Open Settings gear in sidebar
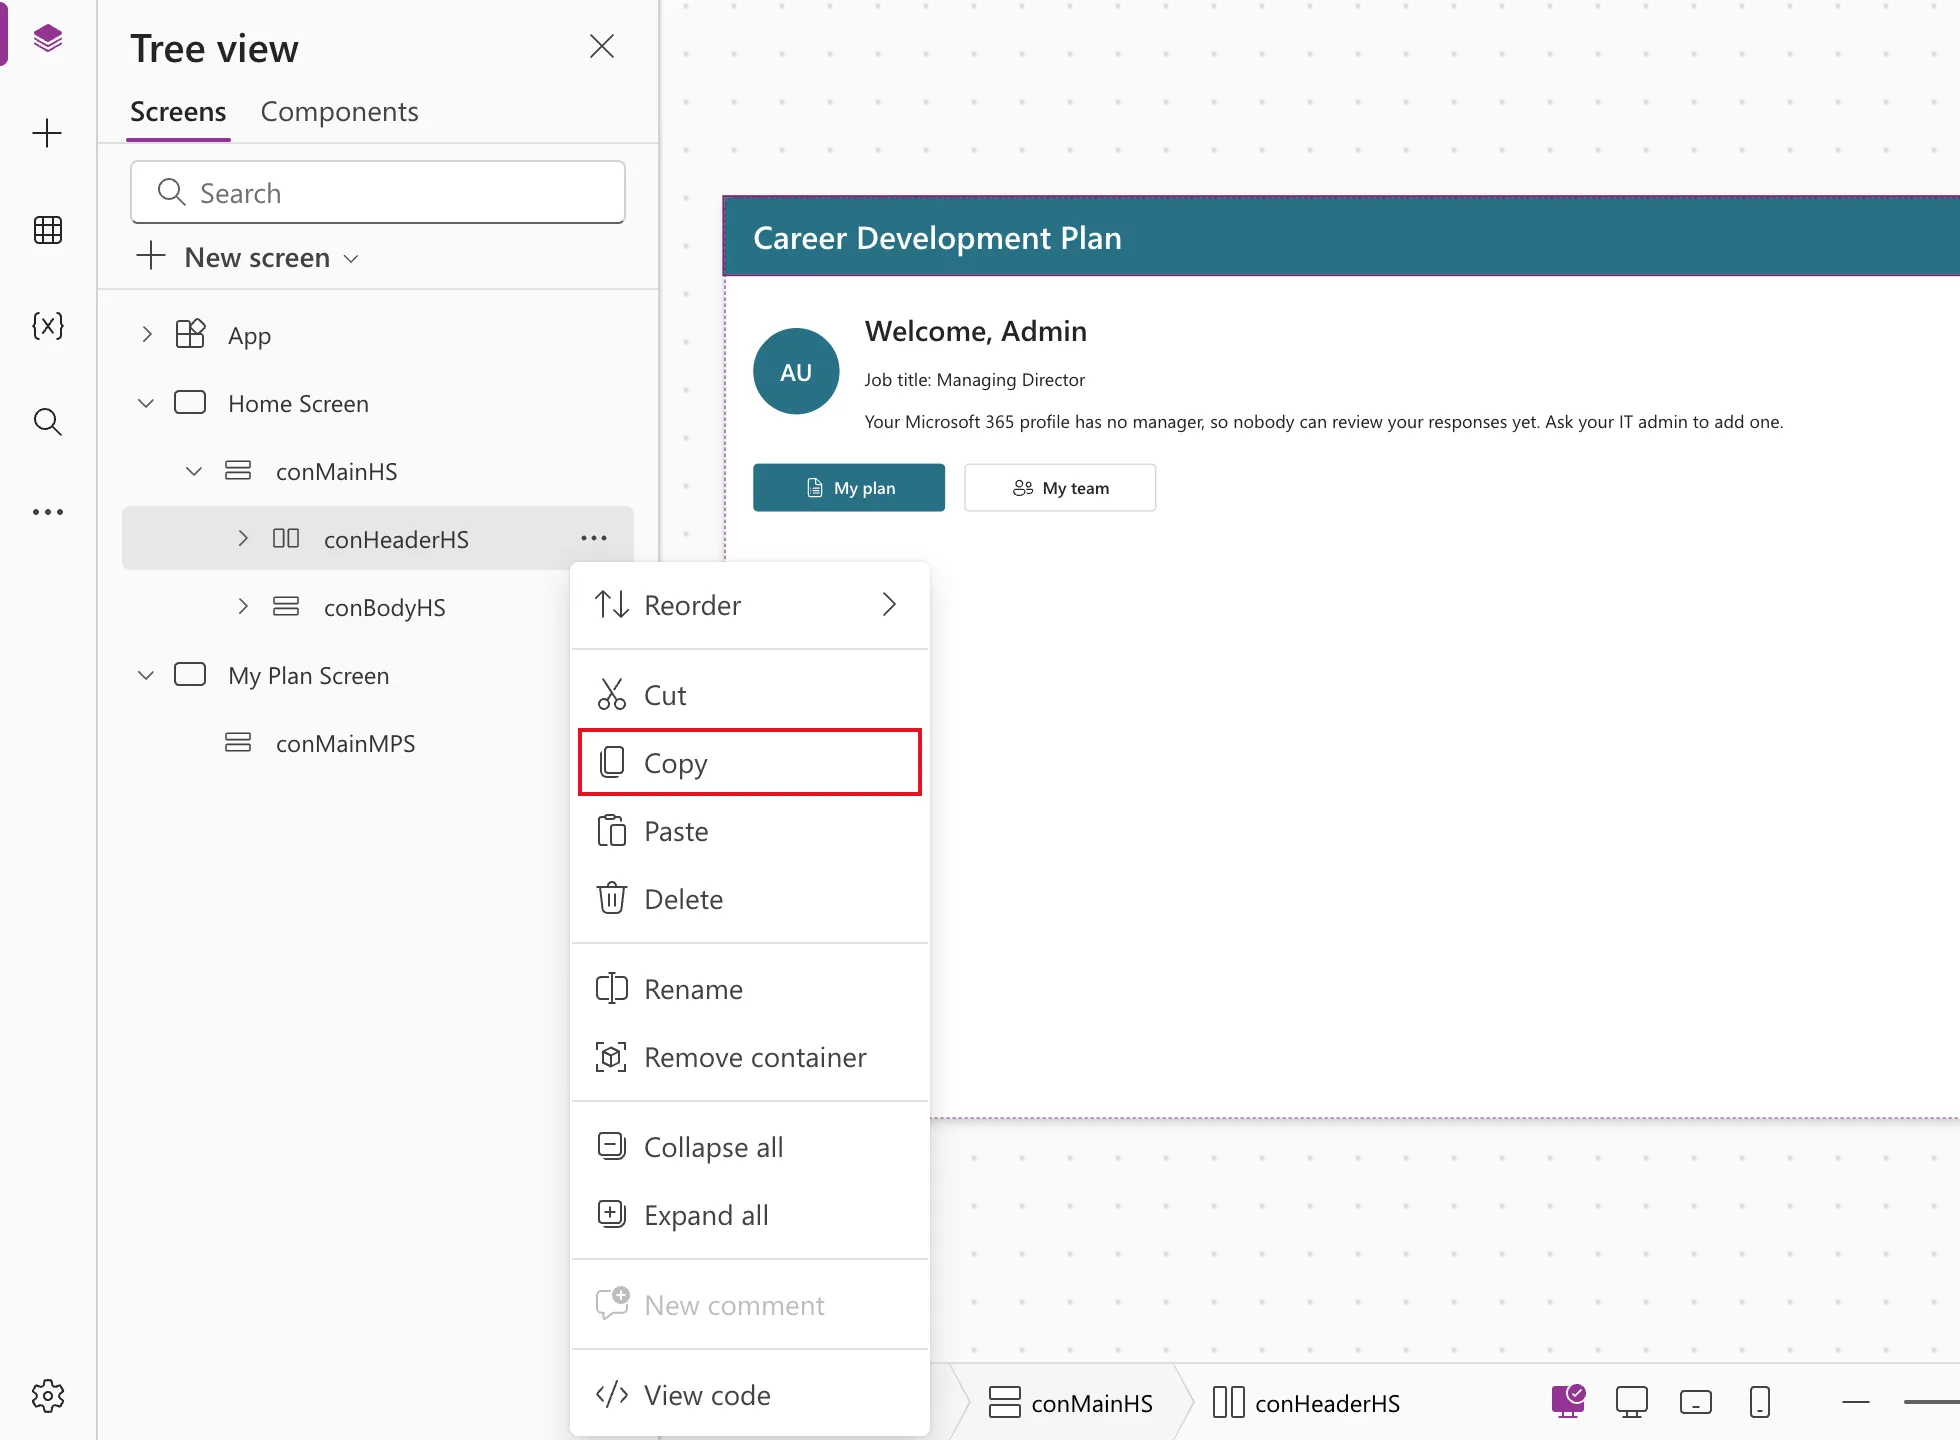 coord(47,1396)
